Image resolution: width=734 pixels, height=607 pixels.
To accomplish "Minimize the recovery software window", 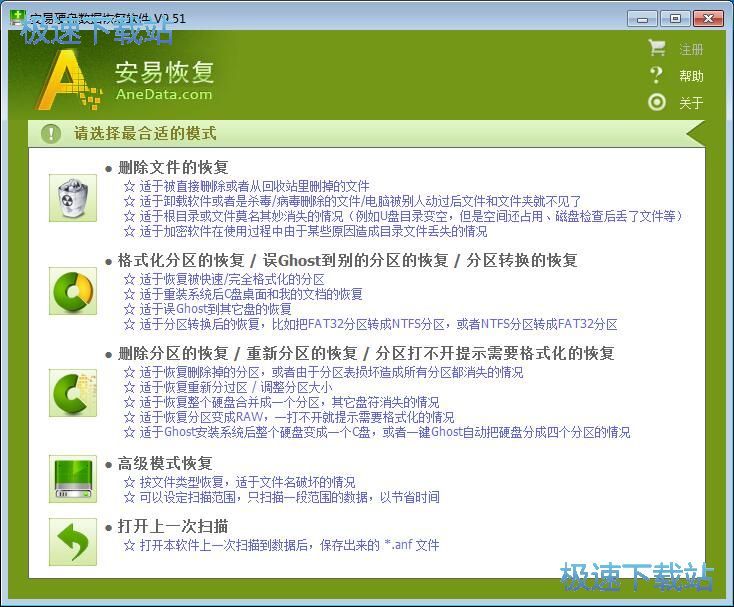I will tap(643, 19).
